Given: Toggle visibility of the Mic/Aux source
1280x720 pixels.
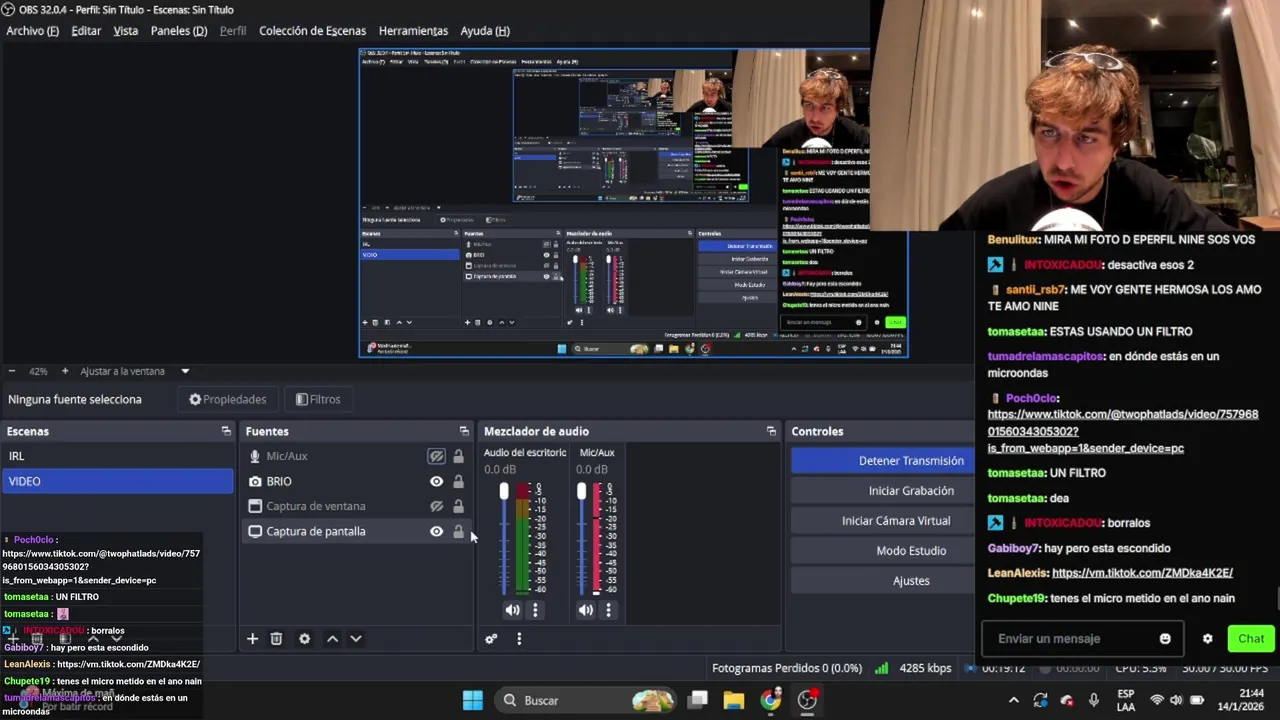Looking at the screenshot, I should pos(436,456).
